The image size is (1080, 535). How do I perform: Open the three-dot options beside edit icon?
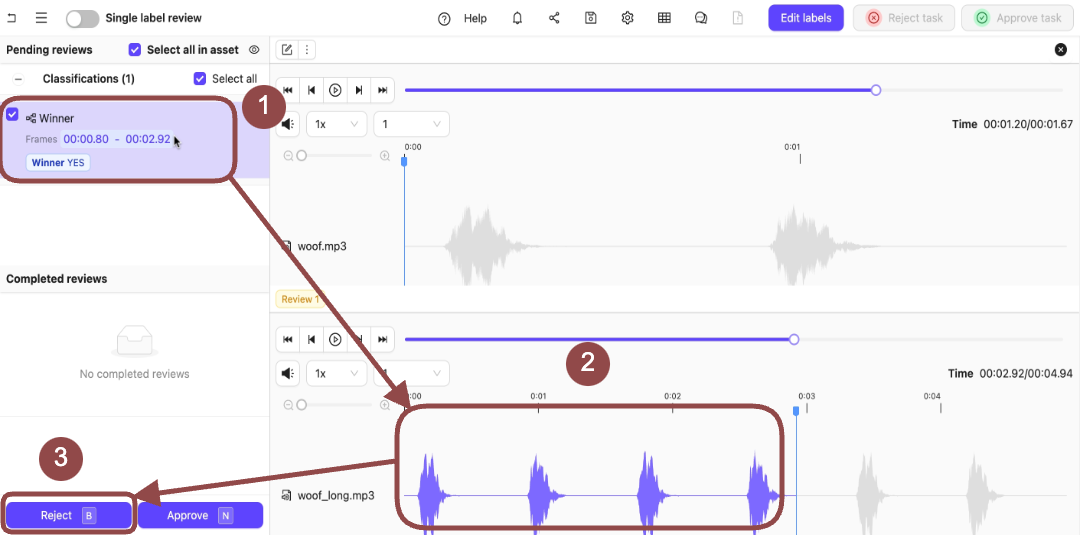[x=307, y=50]
